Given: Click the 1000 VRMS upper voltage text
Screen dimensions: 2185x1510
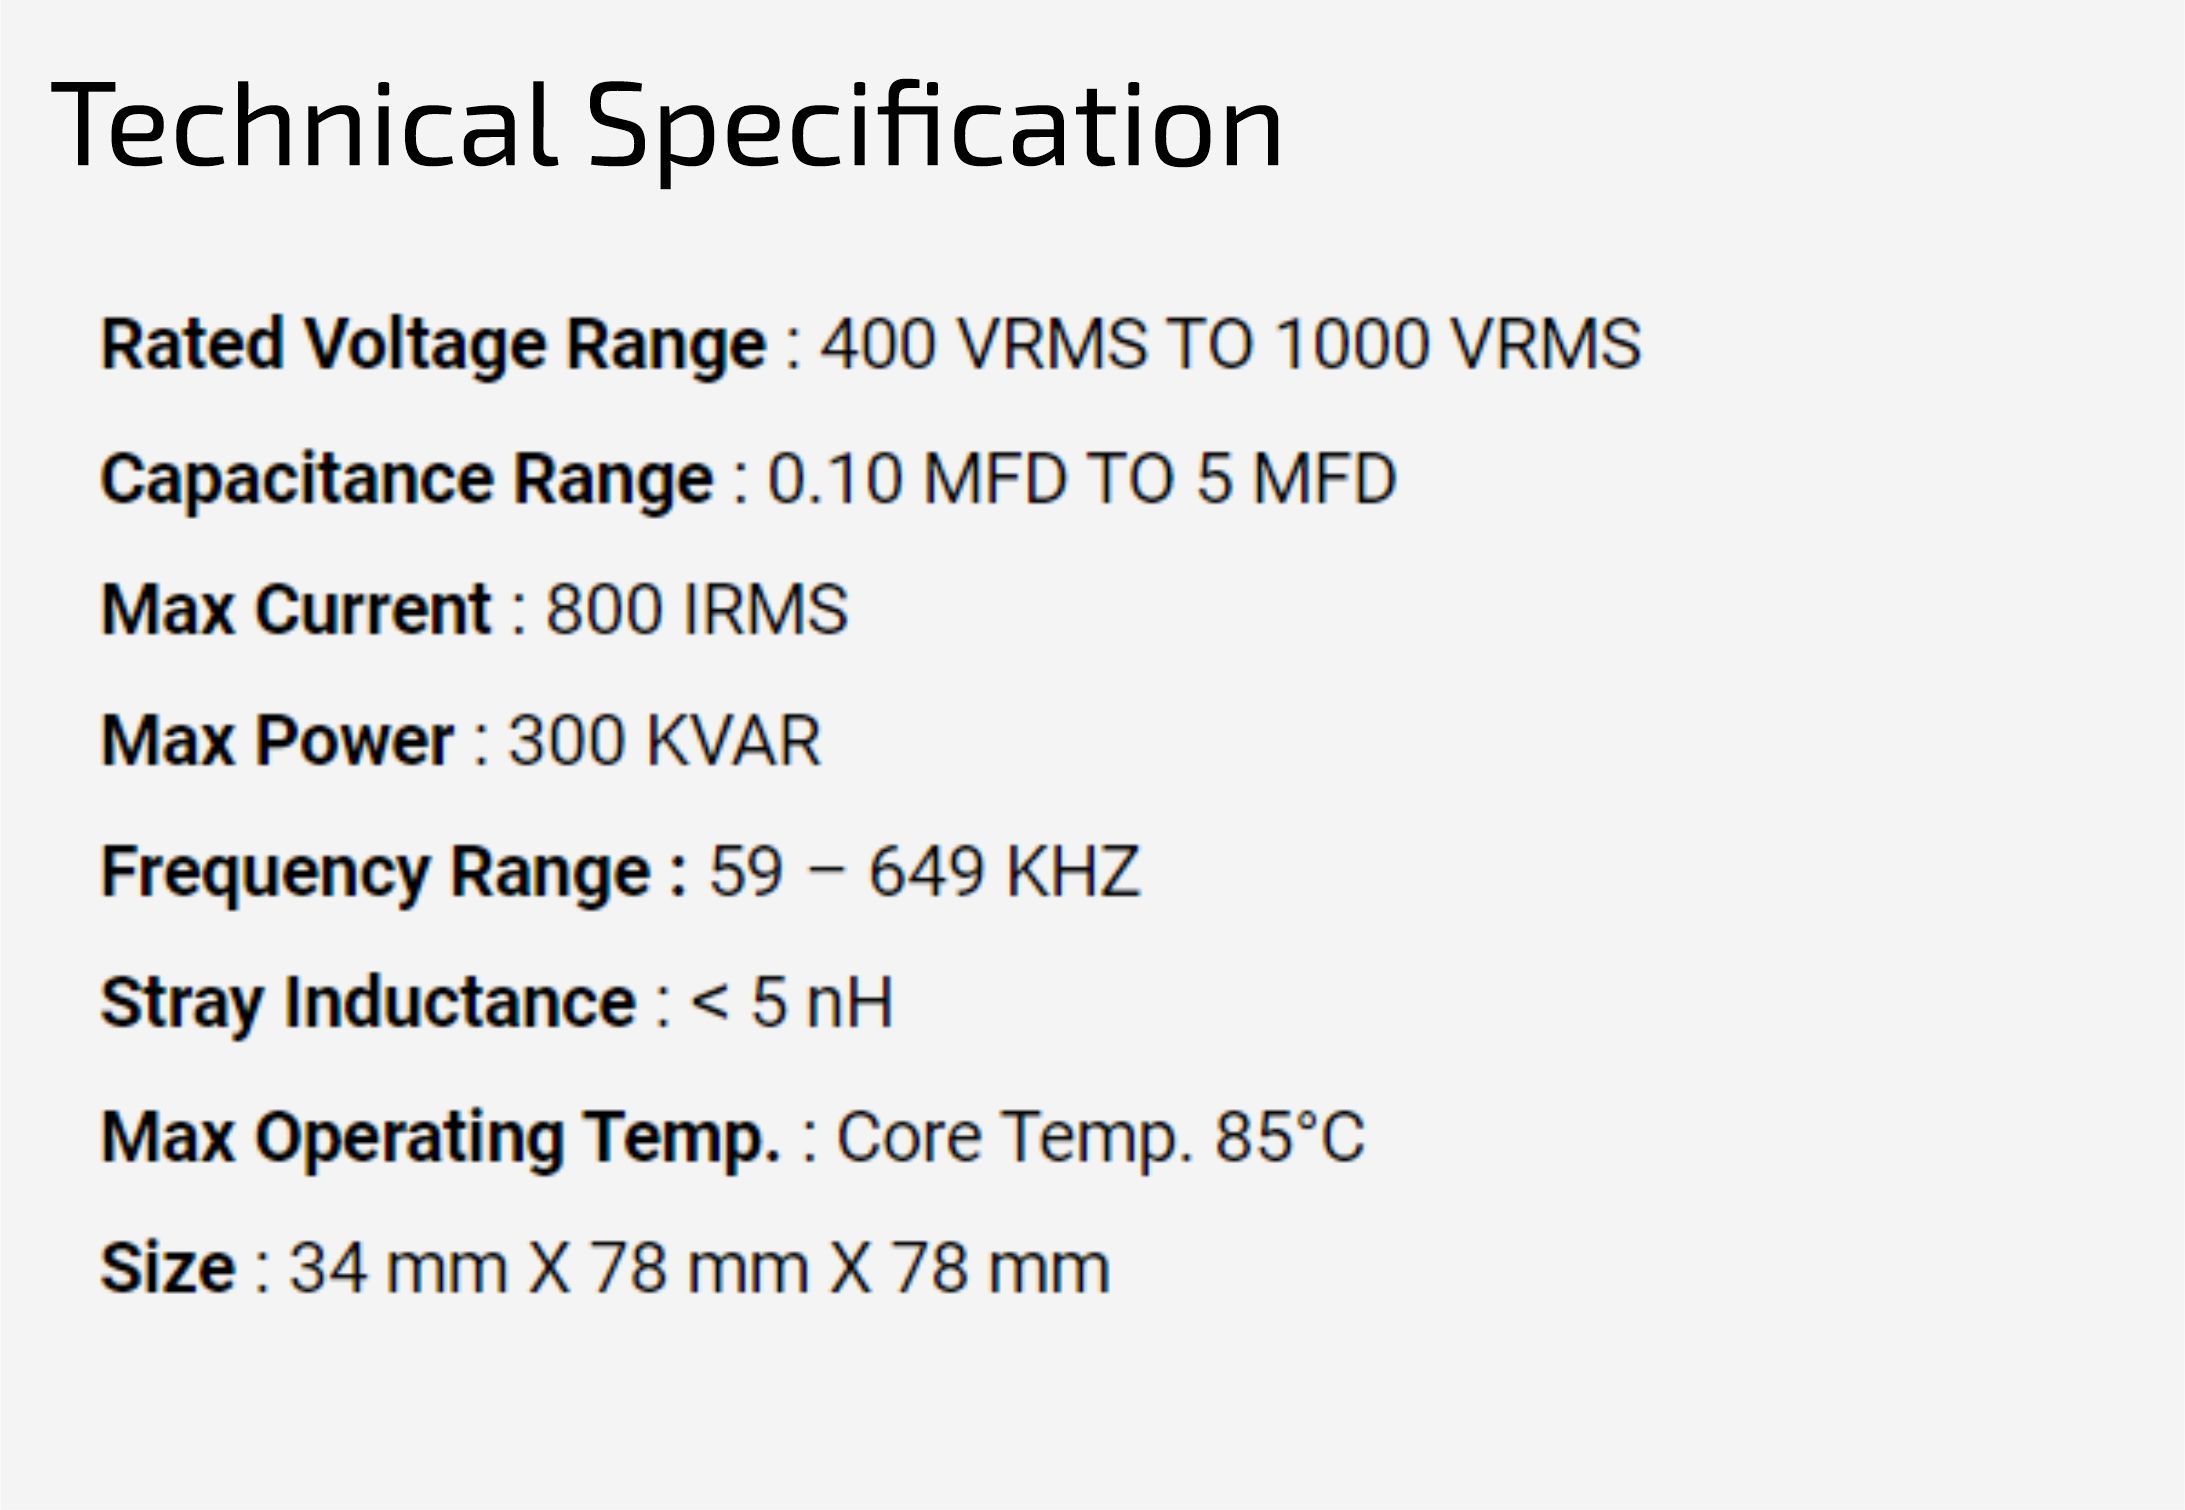Looking at the screenshot, I should 1459,344.
